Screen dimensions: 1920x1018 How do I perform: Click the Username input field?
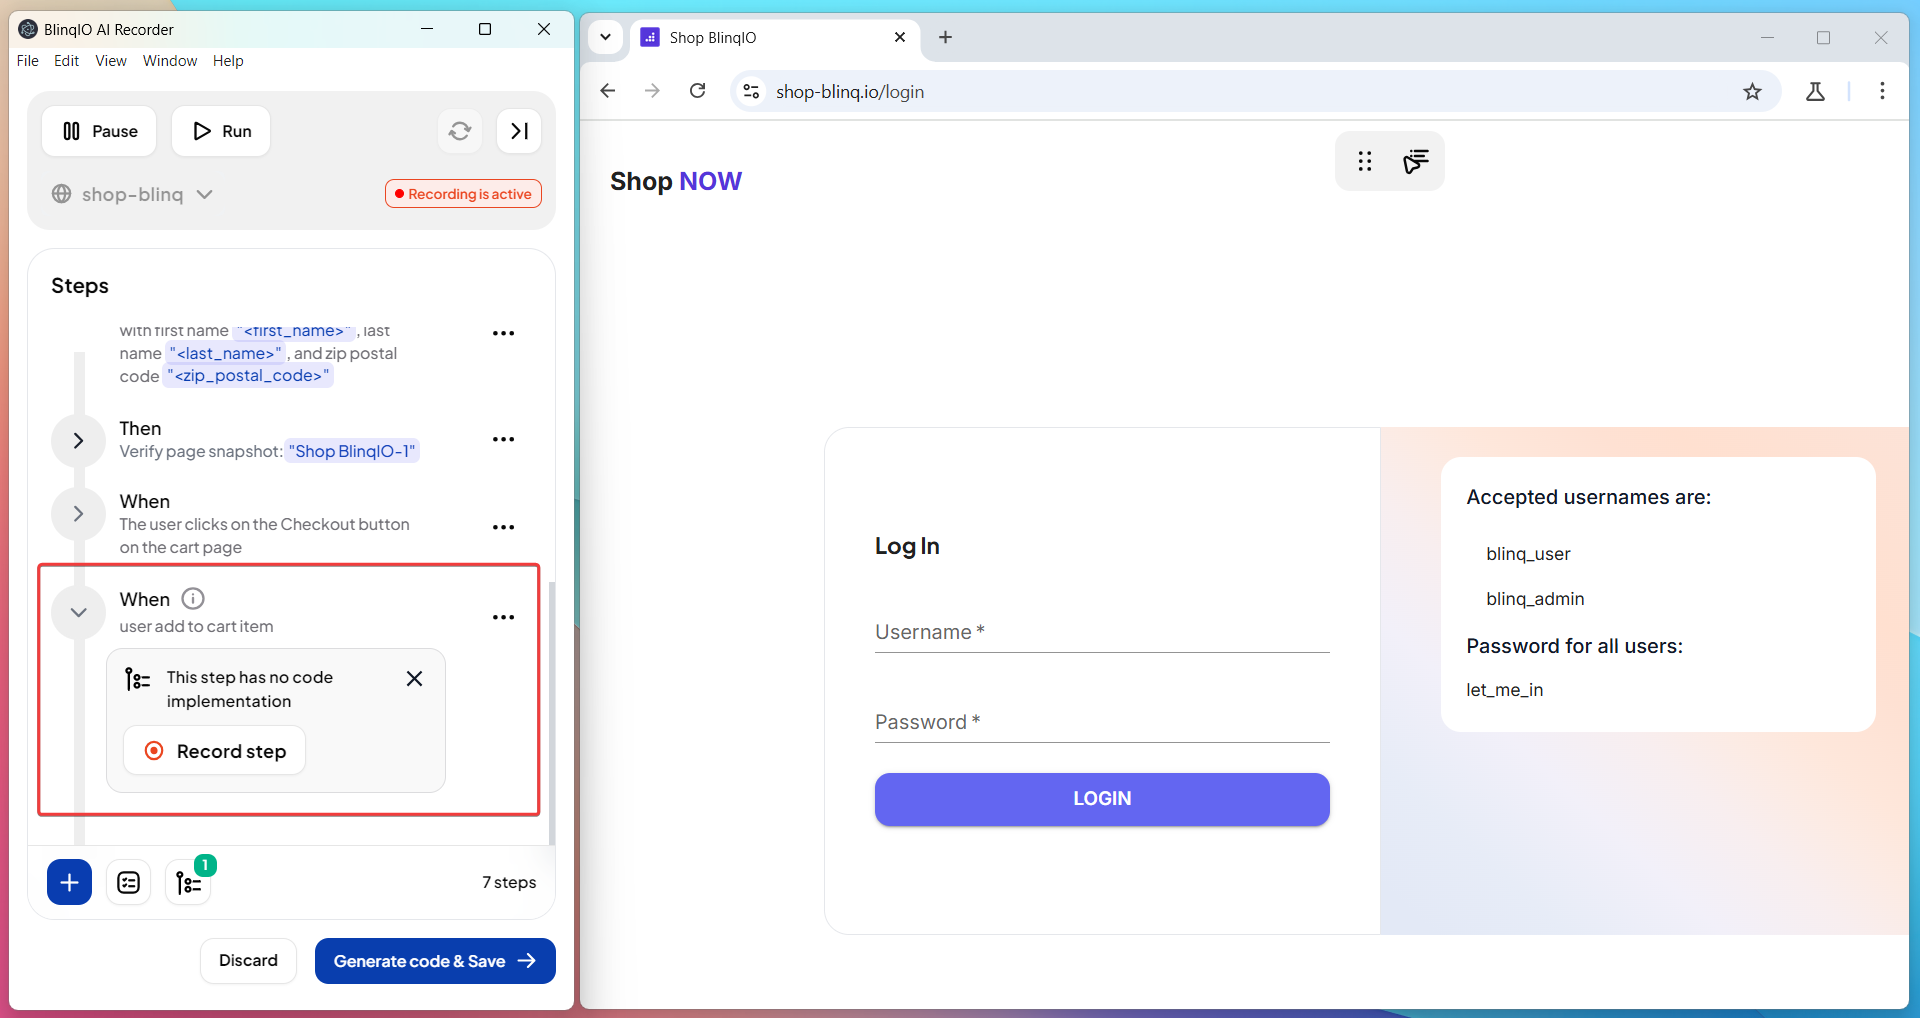[1101, 633]
